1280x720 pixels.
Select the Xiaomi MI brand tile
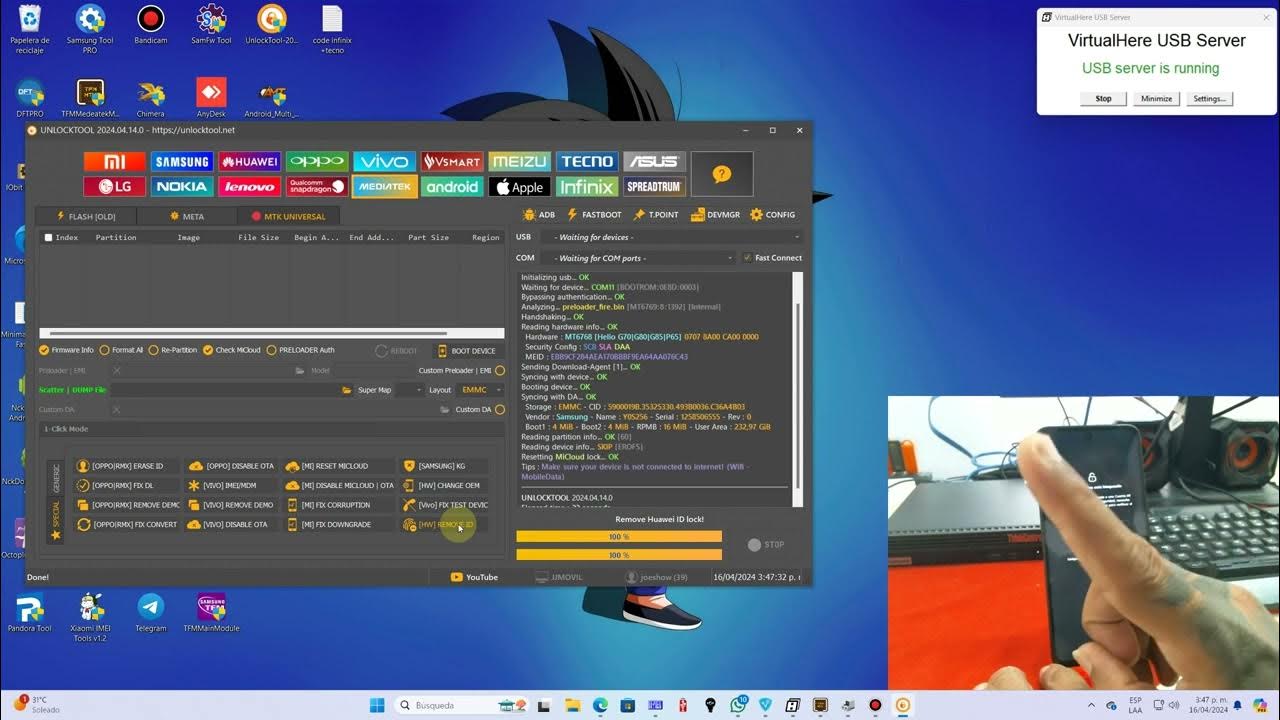click(x=115, y=162)
